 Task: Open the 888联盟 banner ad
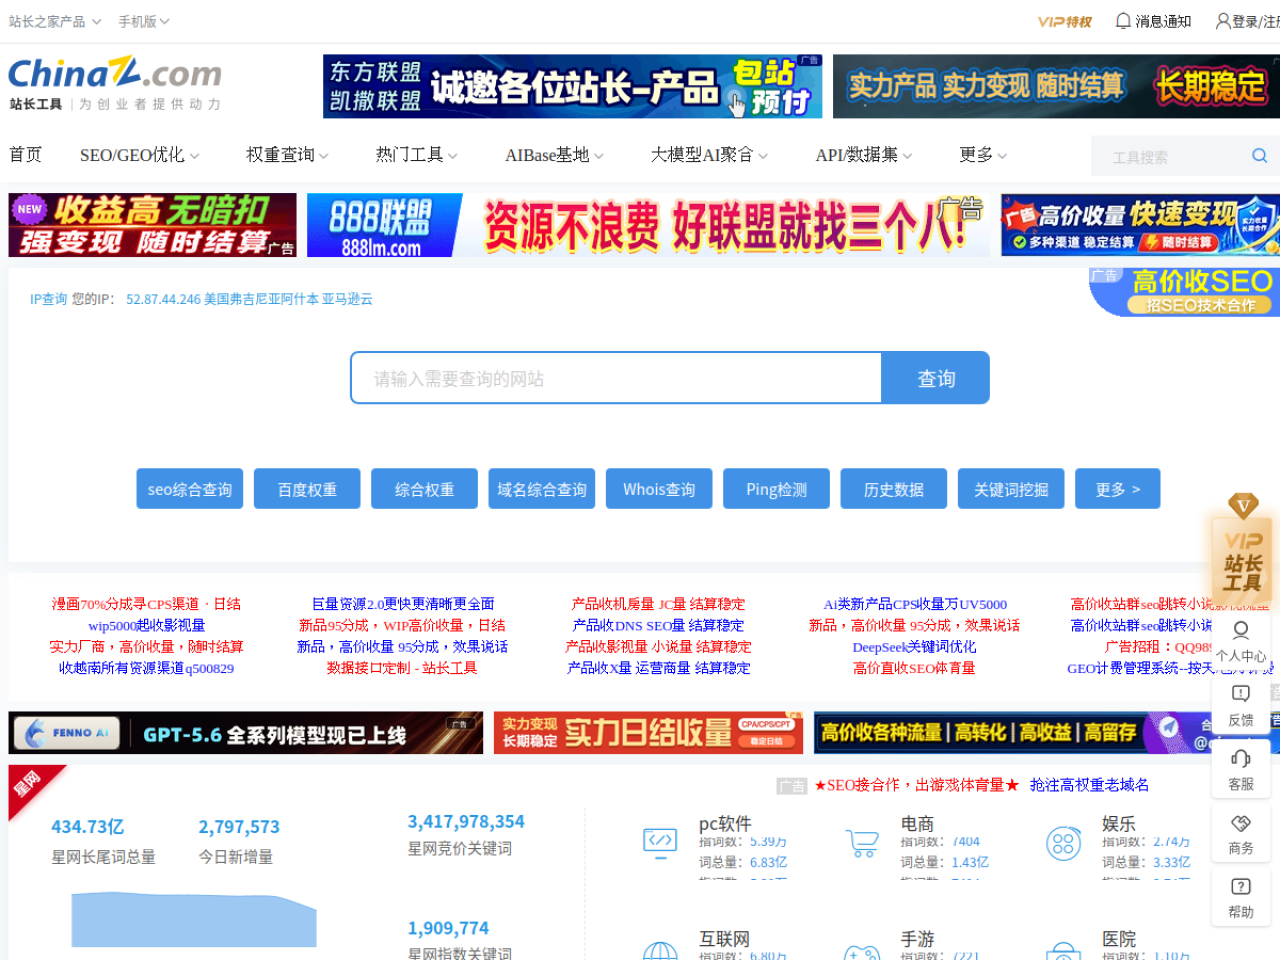tap(650, 225)
